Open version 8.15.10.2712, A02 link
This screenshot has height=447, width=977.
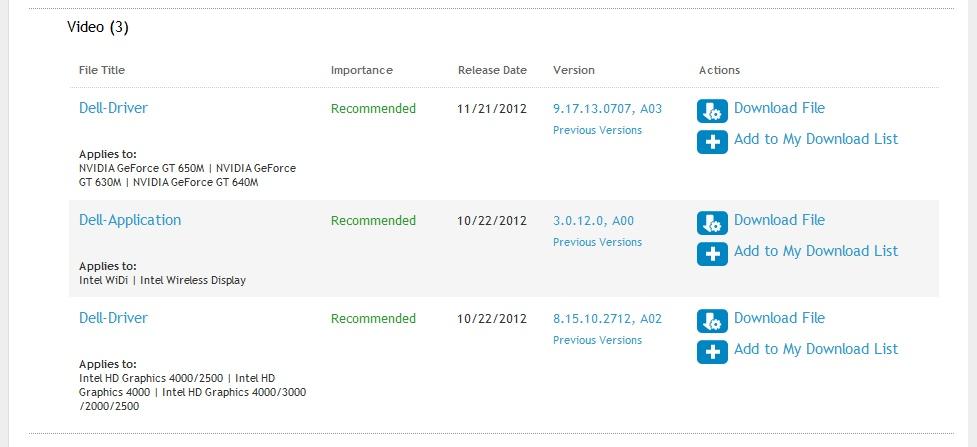(x=608, y=319)
